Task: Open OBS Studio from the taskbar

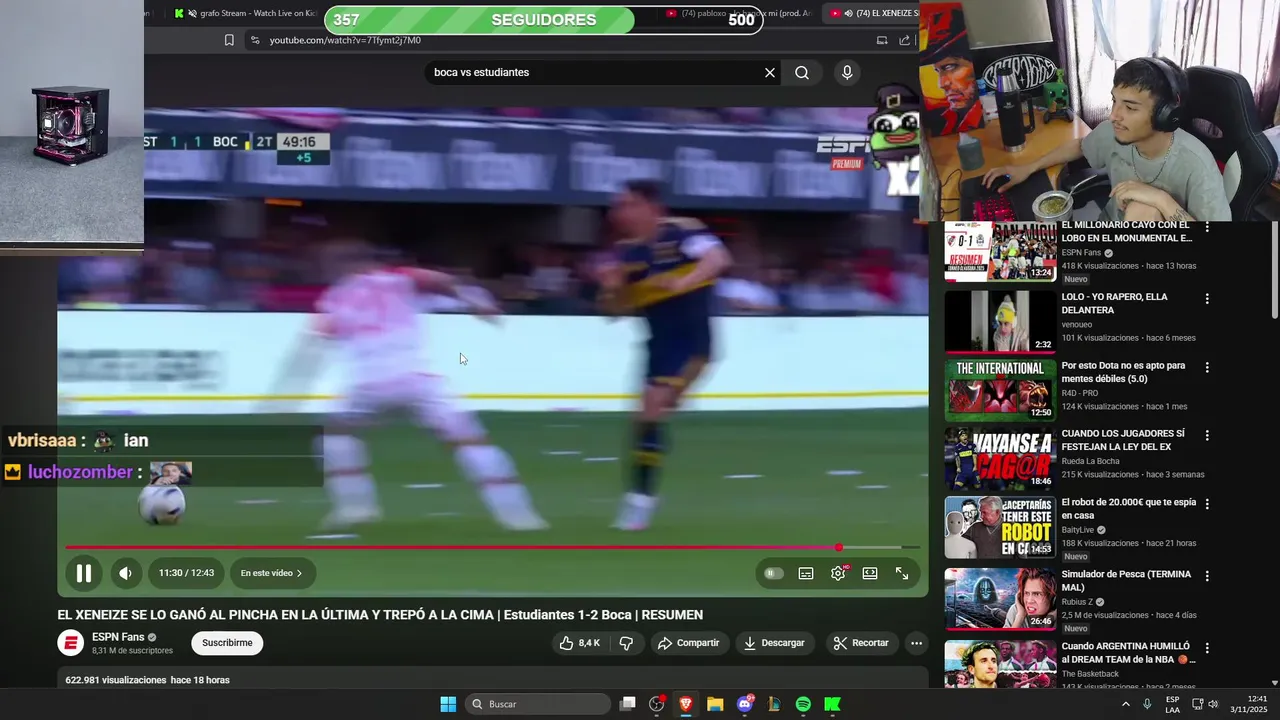Action: pos(656,704)
